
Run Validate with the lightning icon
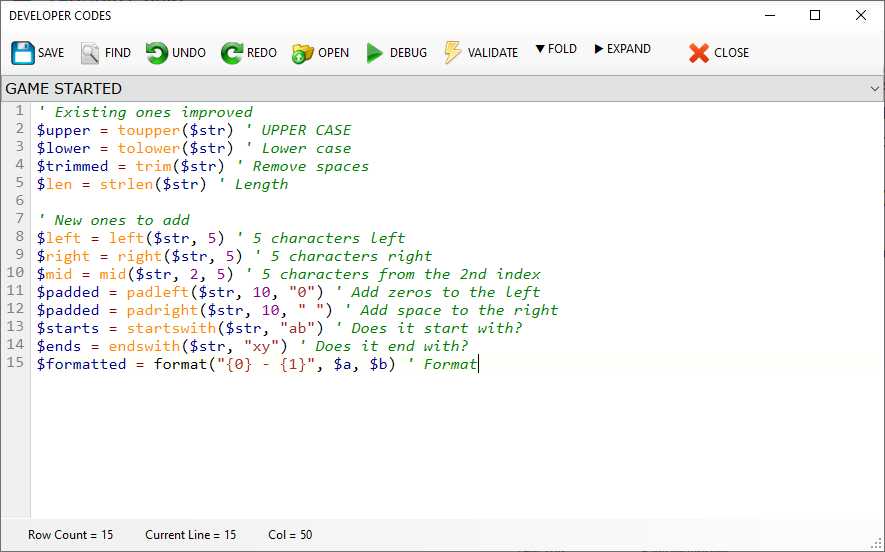point(453,53)
